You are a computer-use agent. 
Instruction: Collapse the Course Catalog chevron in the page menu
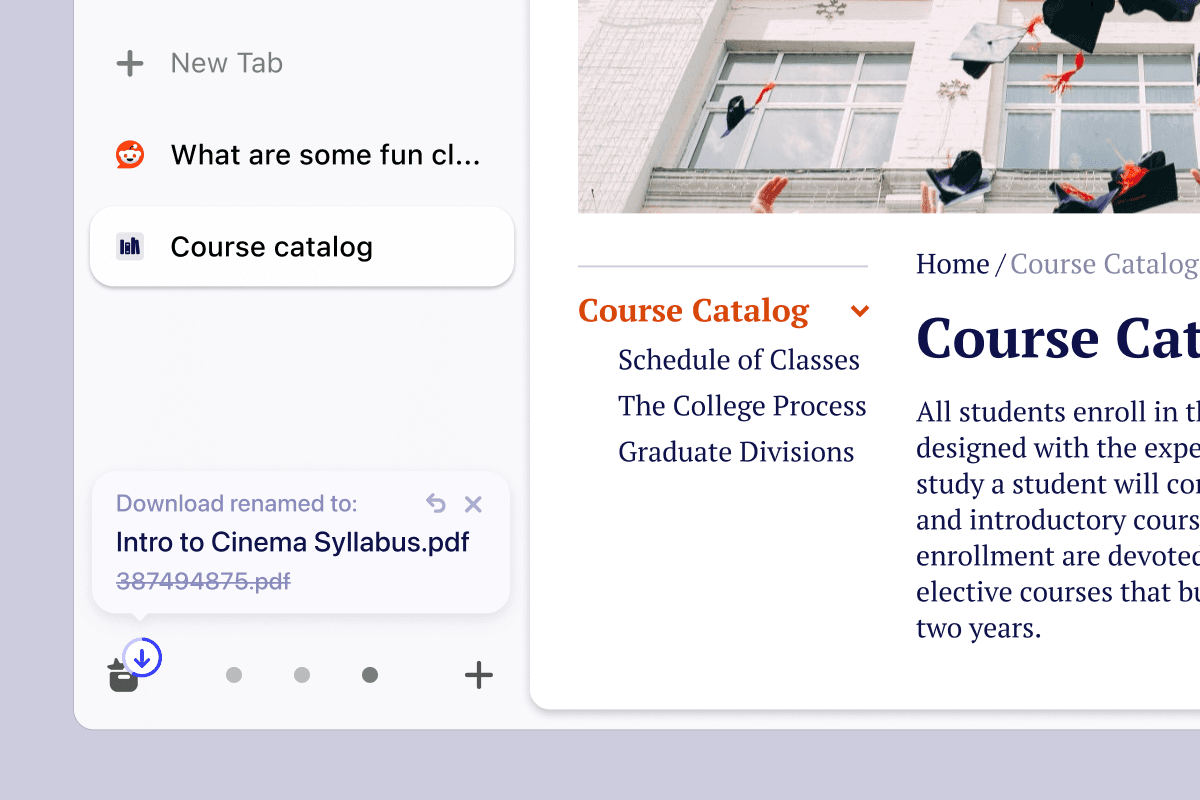point(859,311)
